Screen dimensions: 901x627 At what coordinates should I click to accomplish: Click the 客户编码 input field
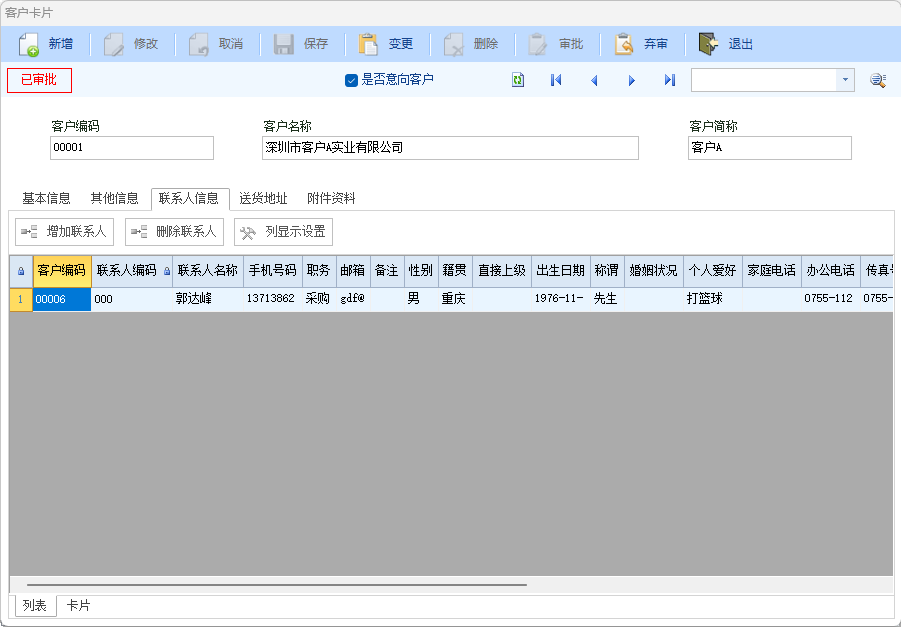point(132,148)
